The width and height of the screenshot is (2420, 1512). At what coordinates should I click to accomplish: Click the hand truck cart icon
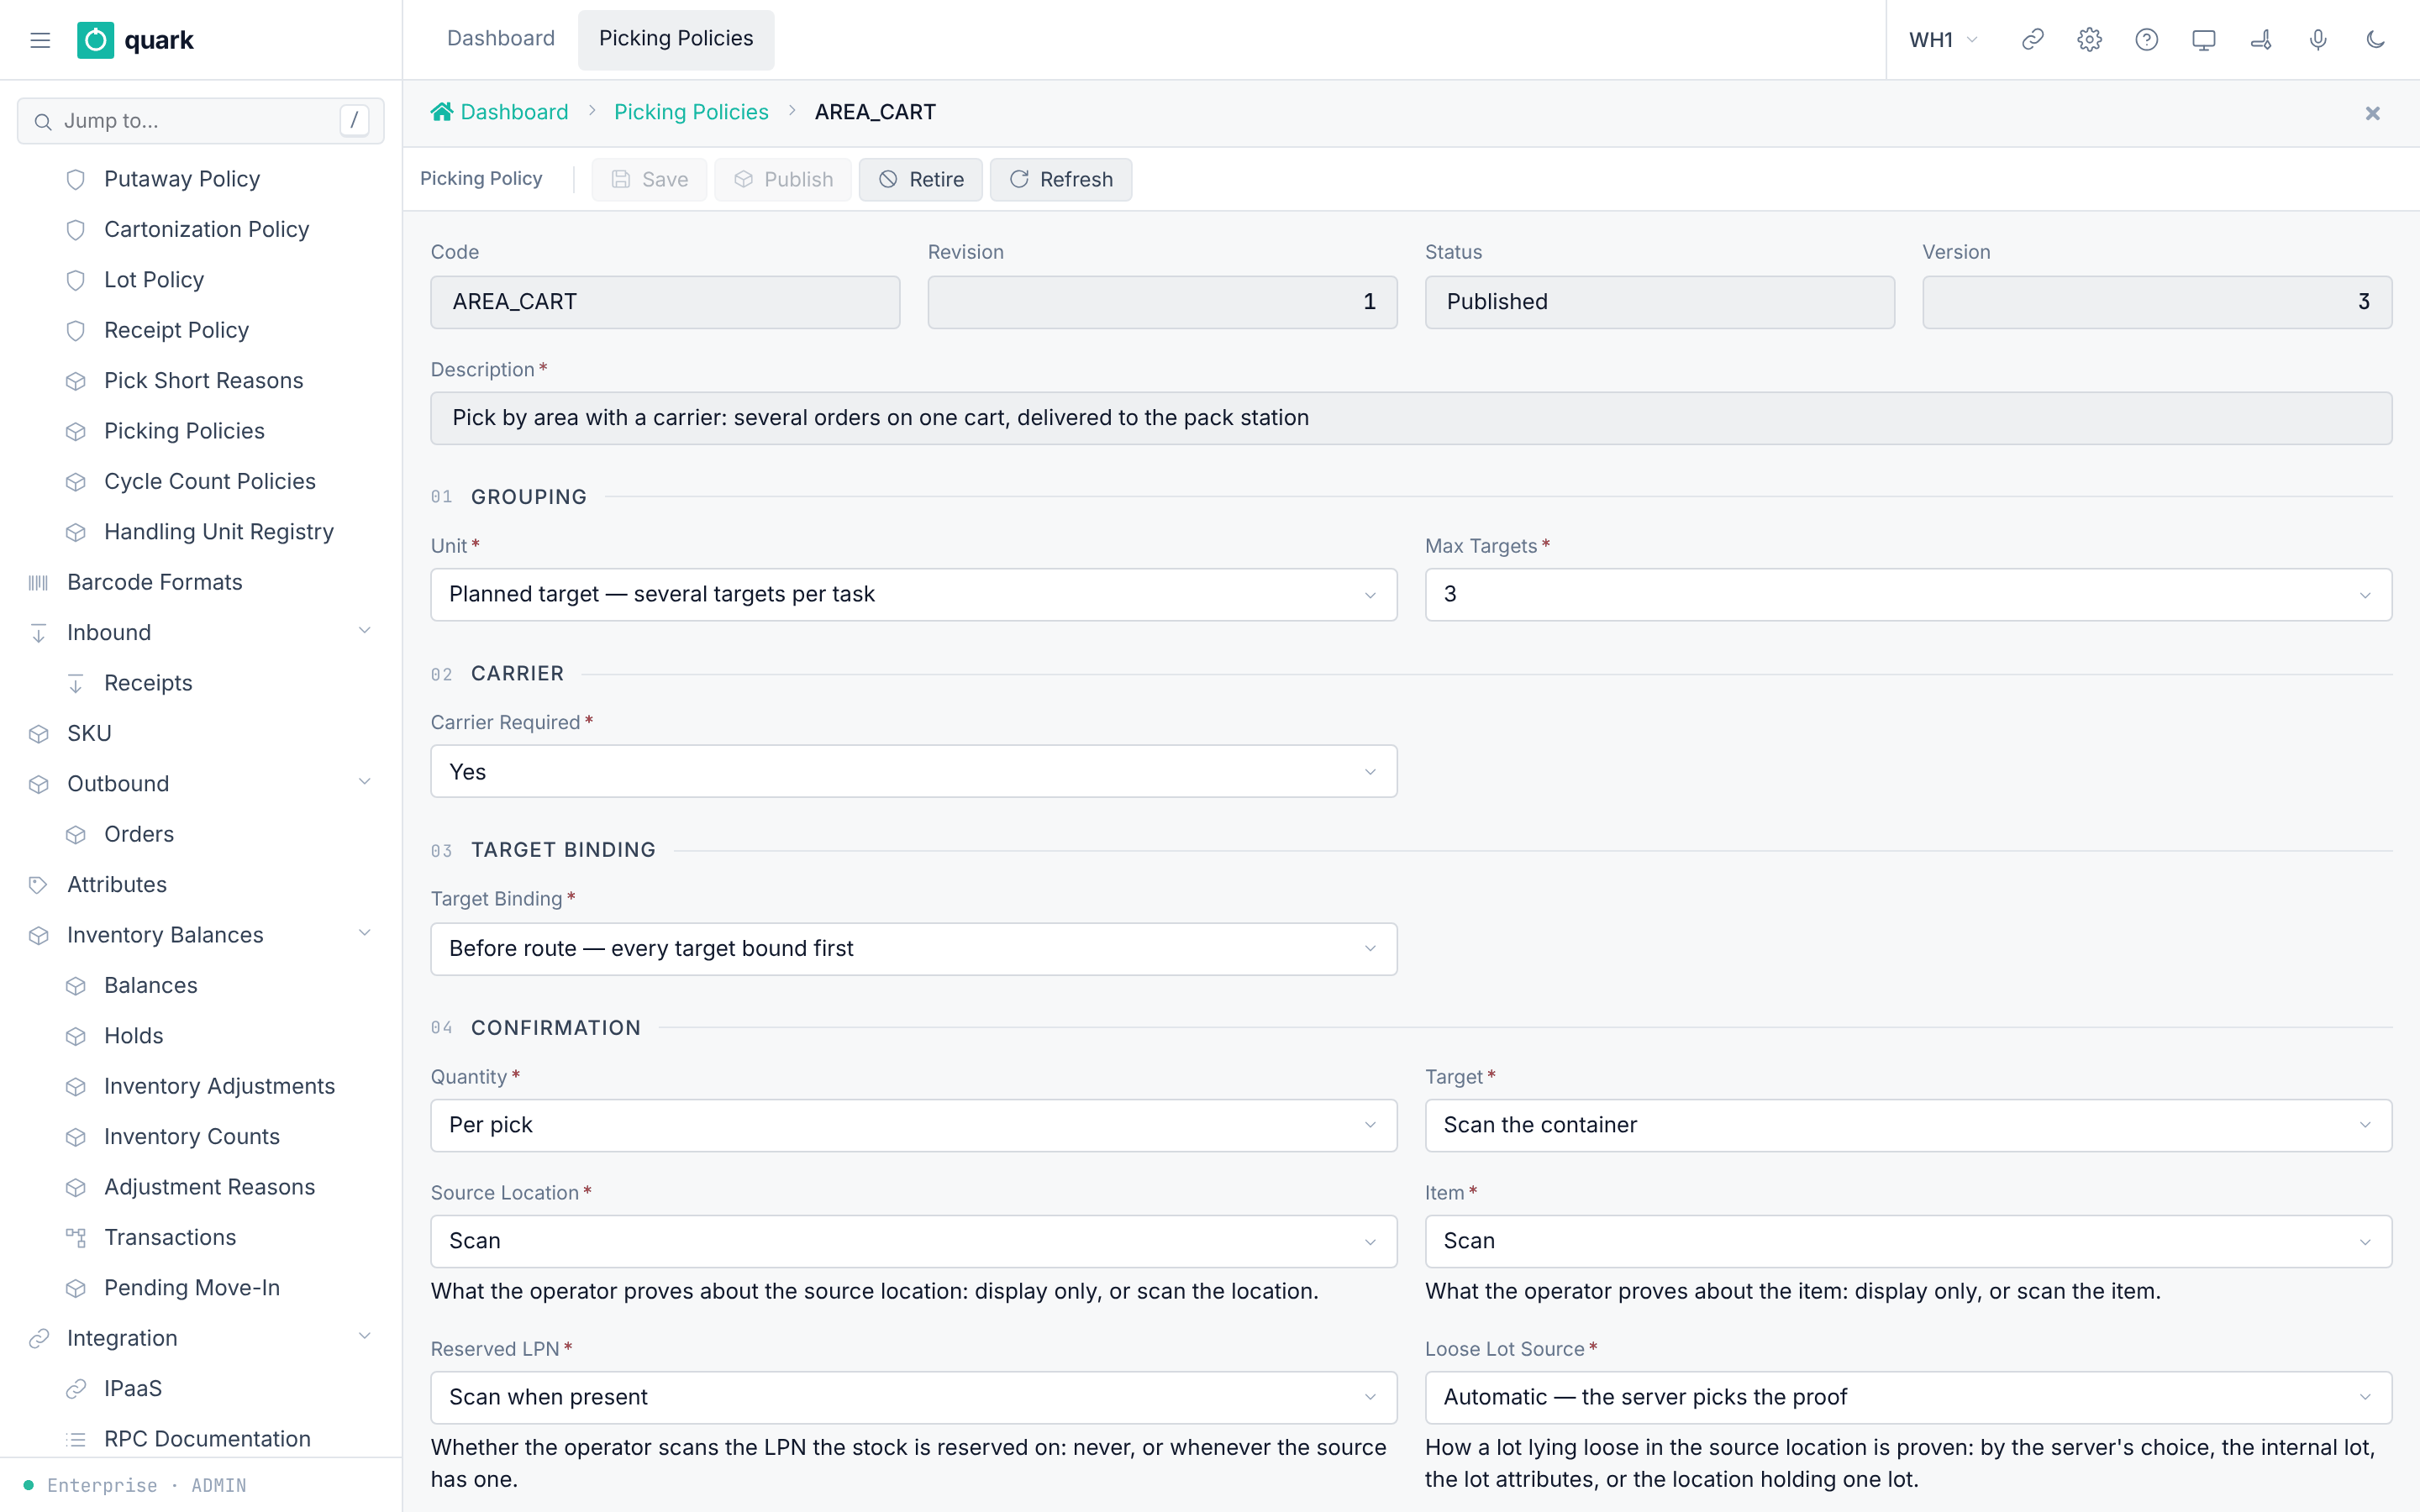click(2260, 40)
